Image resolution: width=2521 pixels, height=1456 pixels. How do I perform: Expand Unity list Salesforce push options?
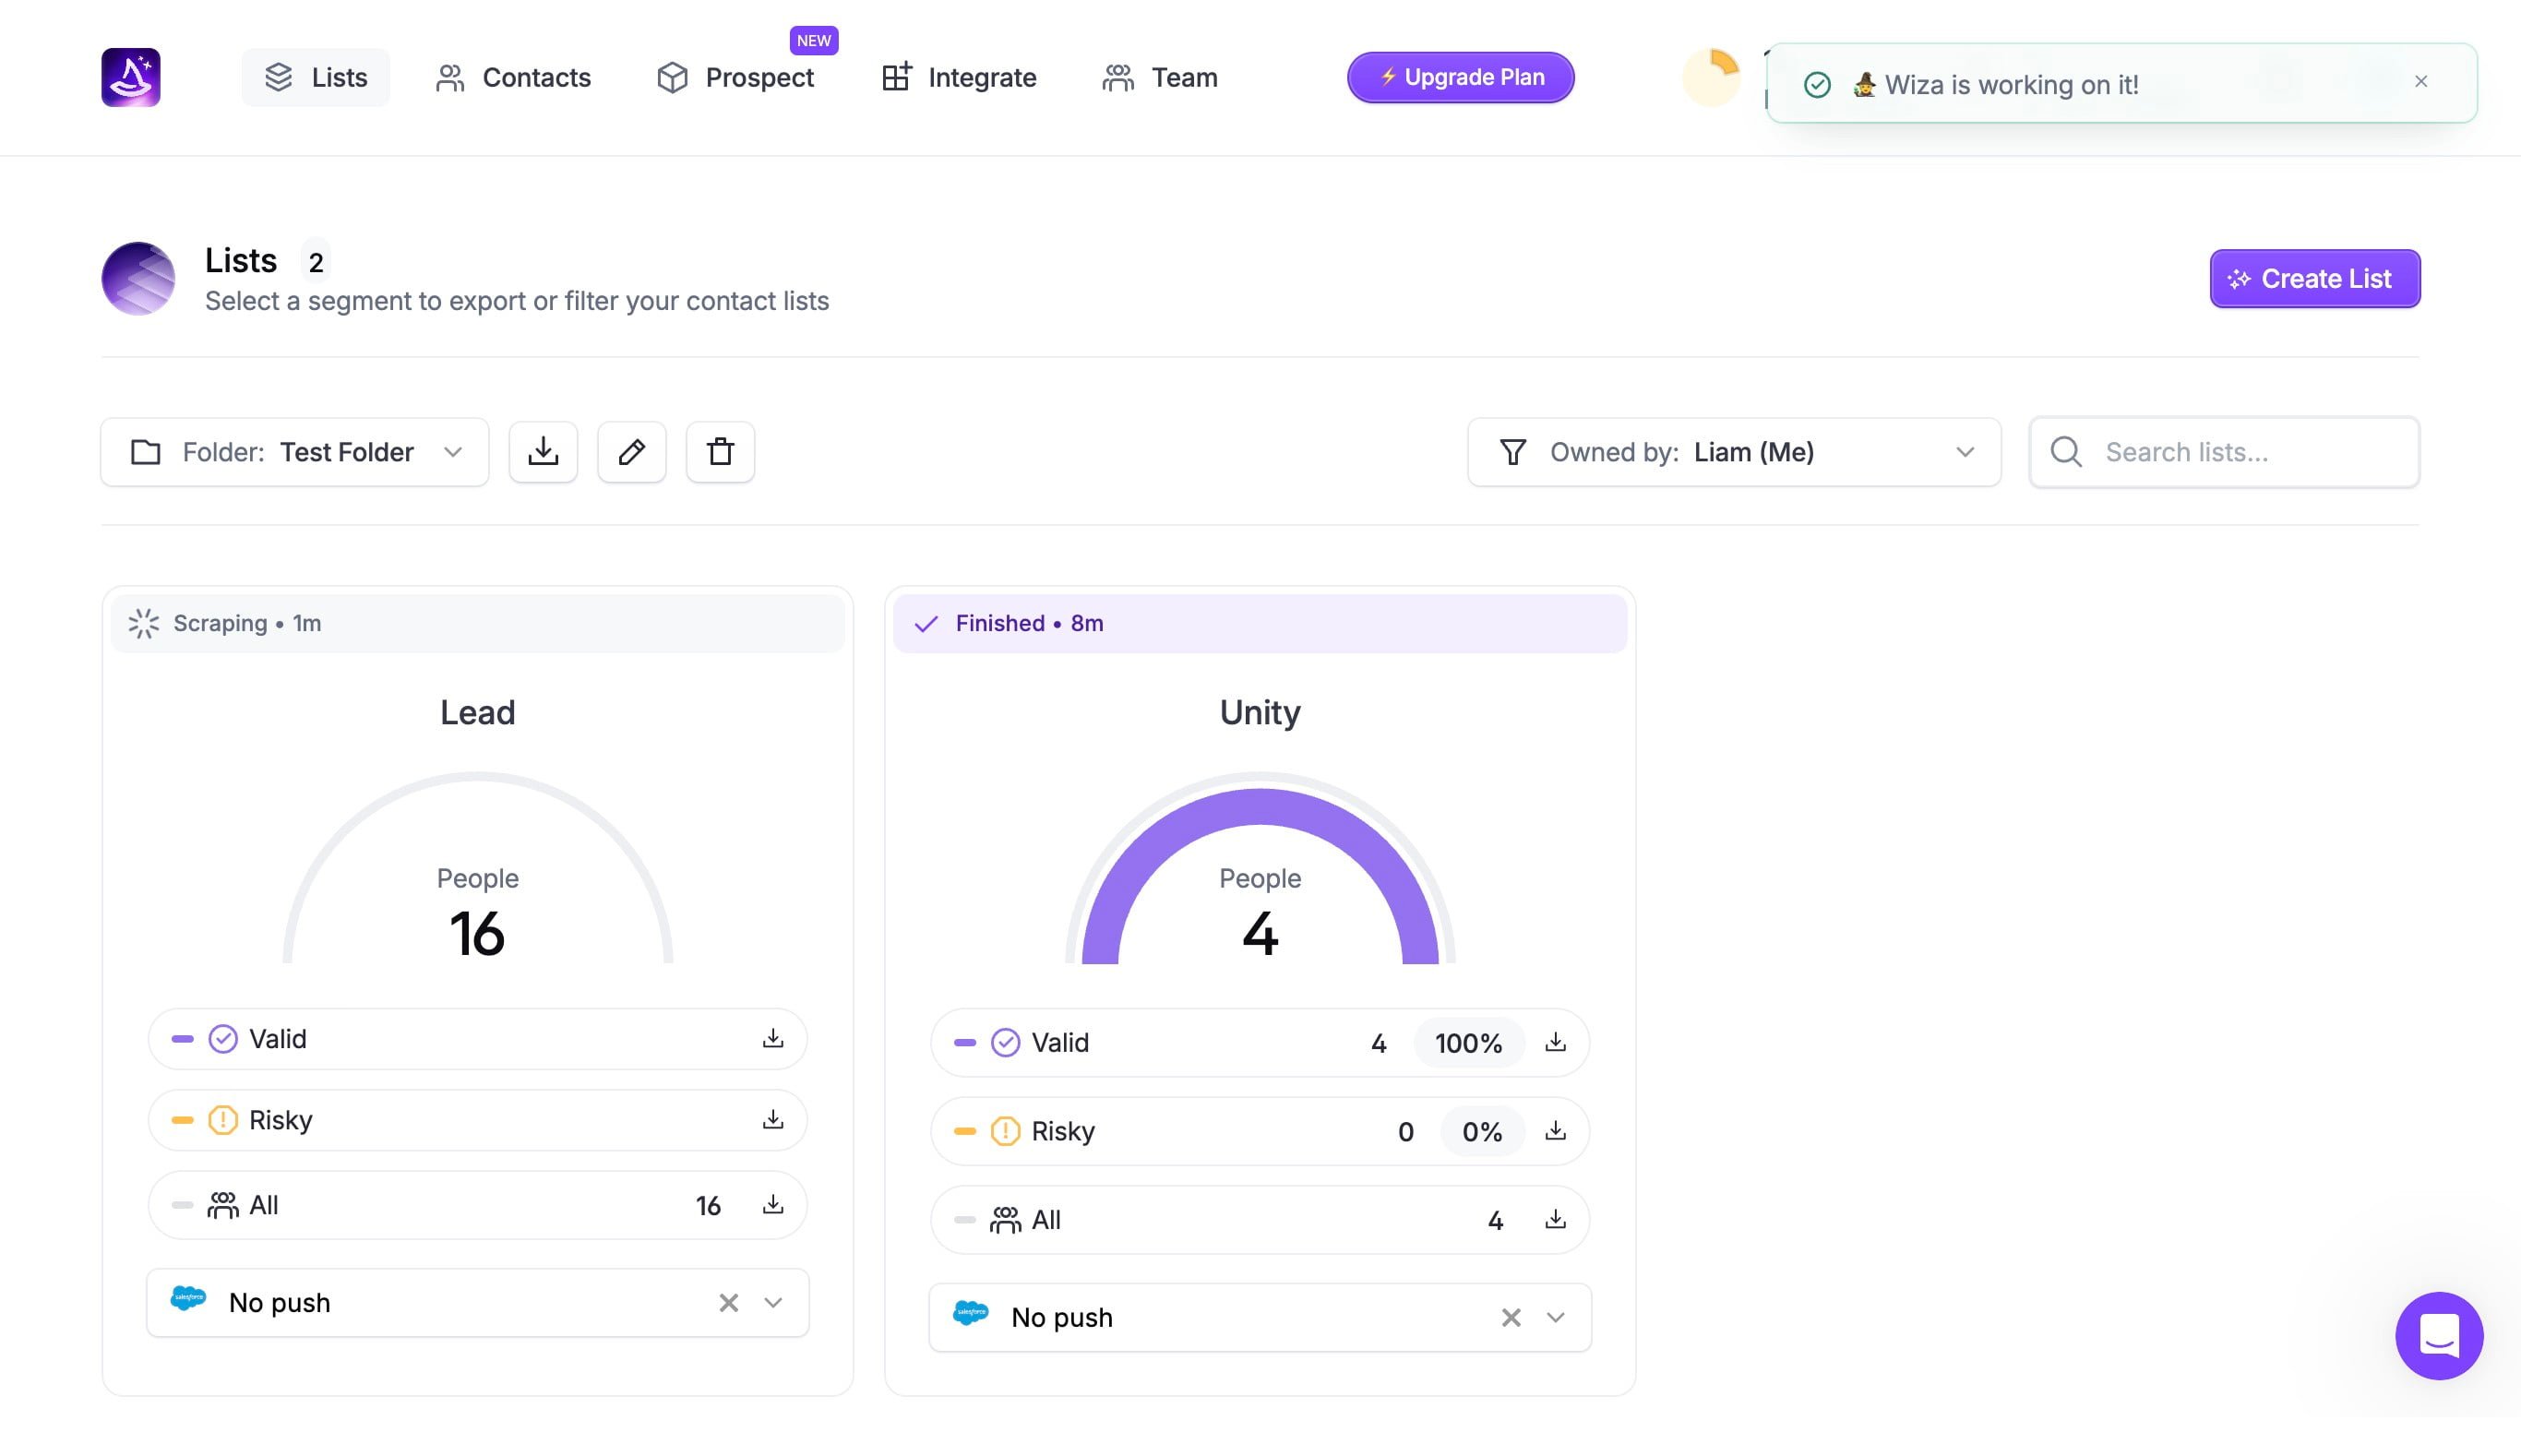1555,1317
